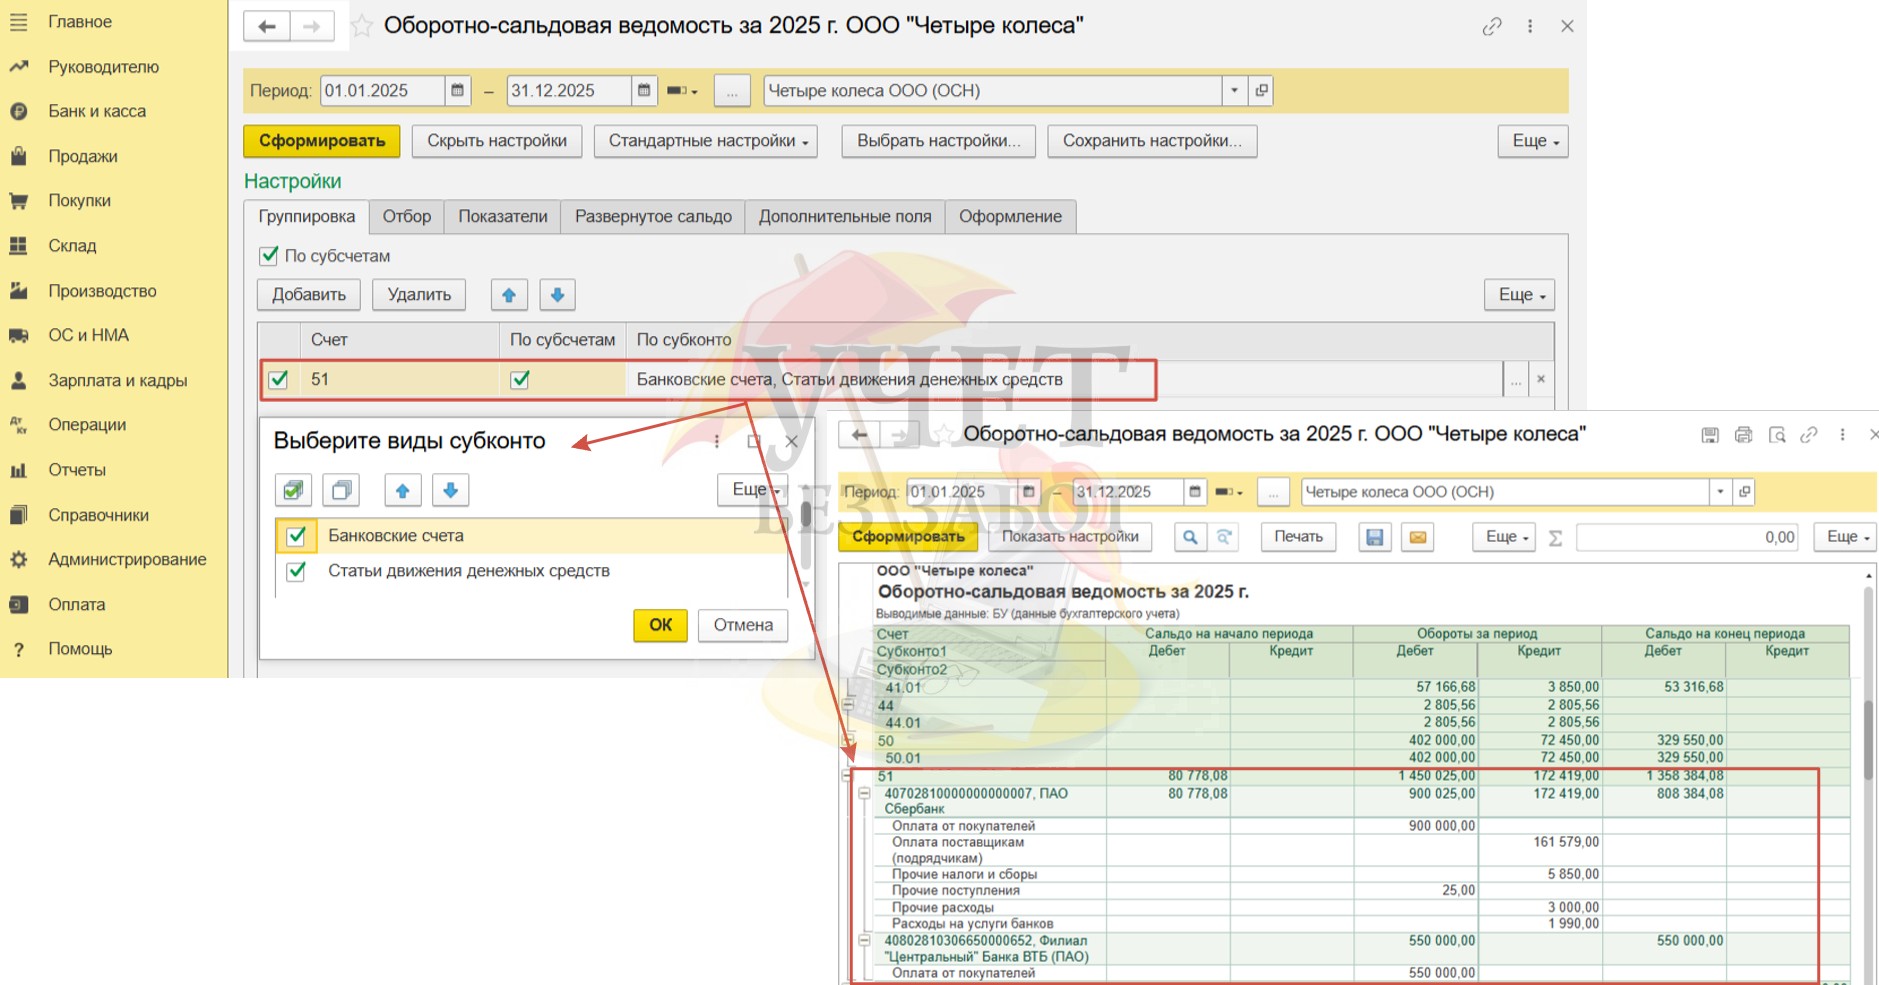The image size is (1879, 985).
Task: Click the Скрыть настройки button
Action: tap(497, 141)
